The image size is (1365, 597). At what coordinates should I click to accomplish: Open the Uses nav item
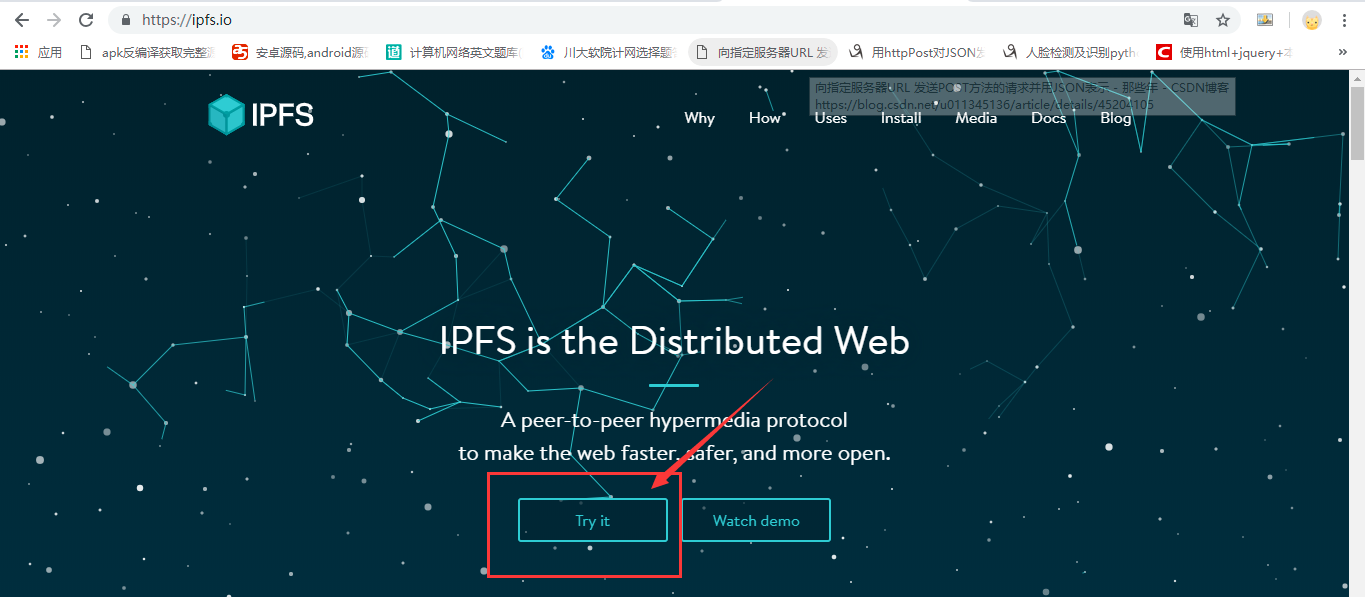point(830,118)
